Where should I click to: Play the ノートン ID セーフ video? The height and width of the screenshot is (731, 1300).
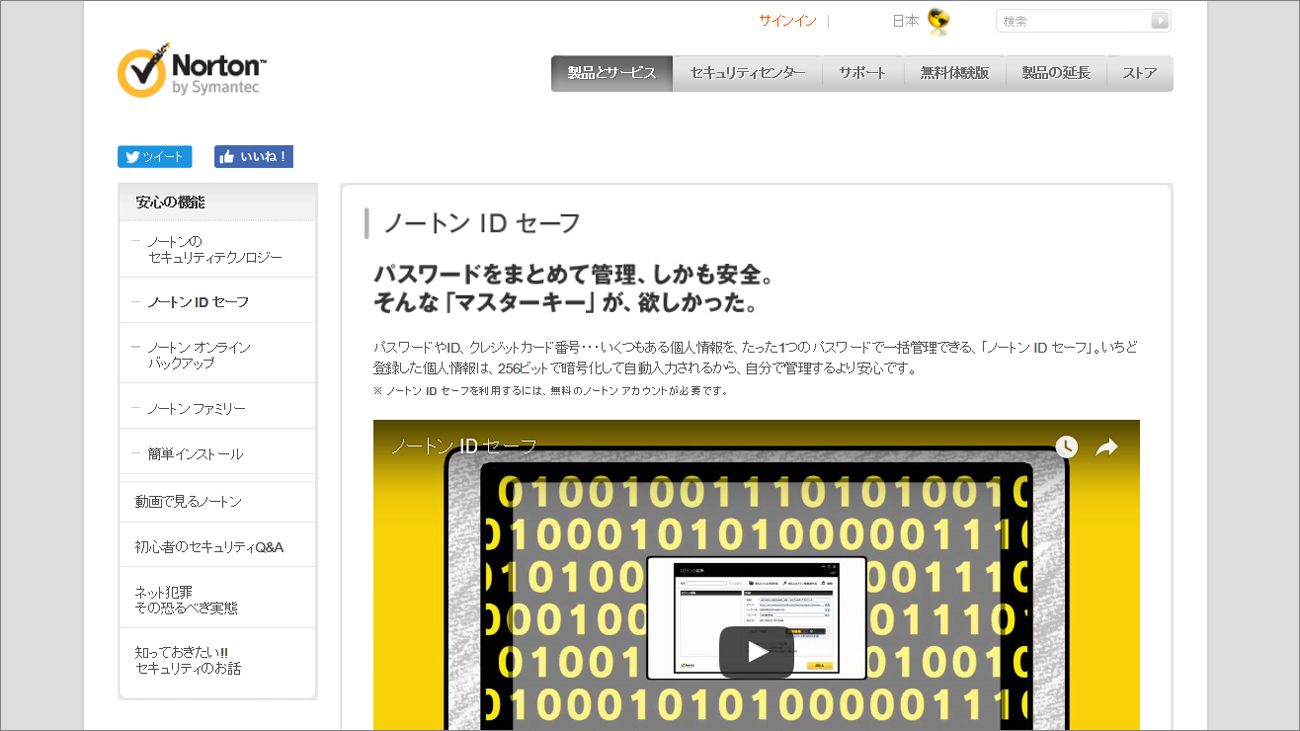click(x=756, y=652)
